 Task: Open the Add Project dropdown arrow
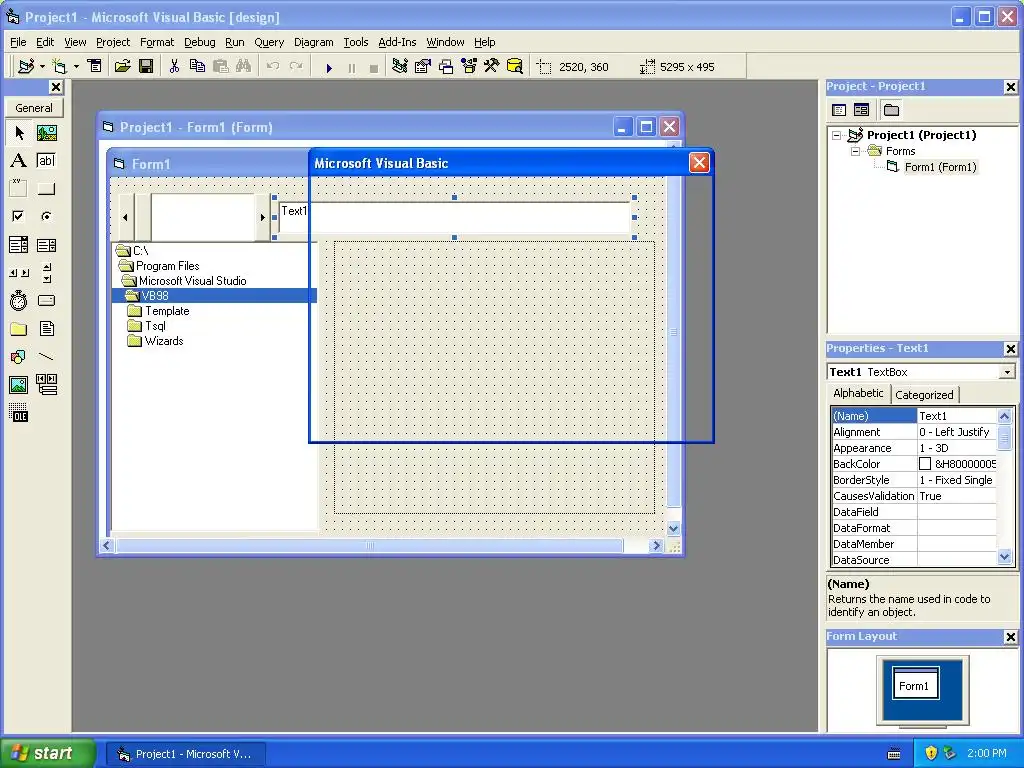(42, 67)
